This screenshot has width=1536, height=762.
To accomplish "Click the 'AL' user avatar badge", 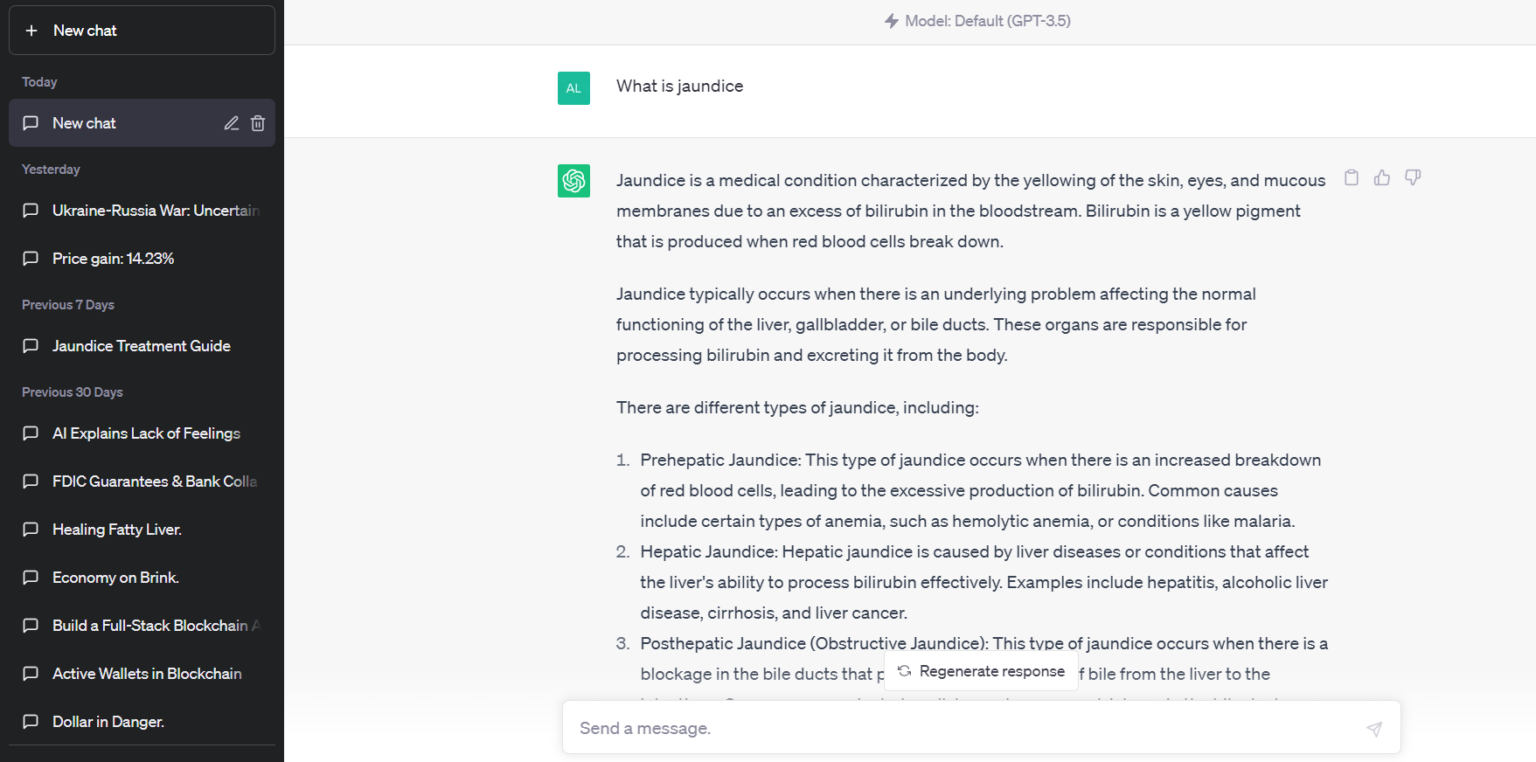I will pyautogui.click(x=573, y=88).
